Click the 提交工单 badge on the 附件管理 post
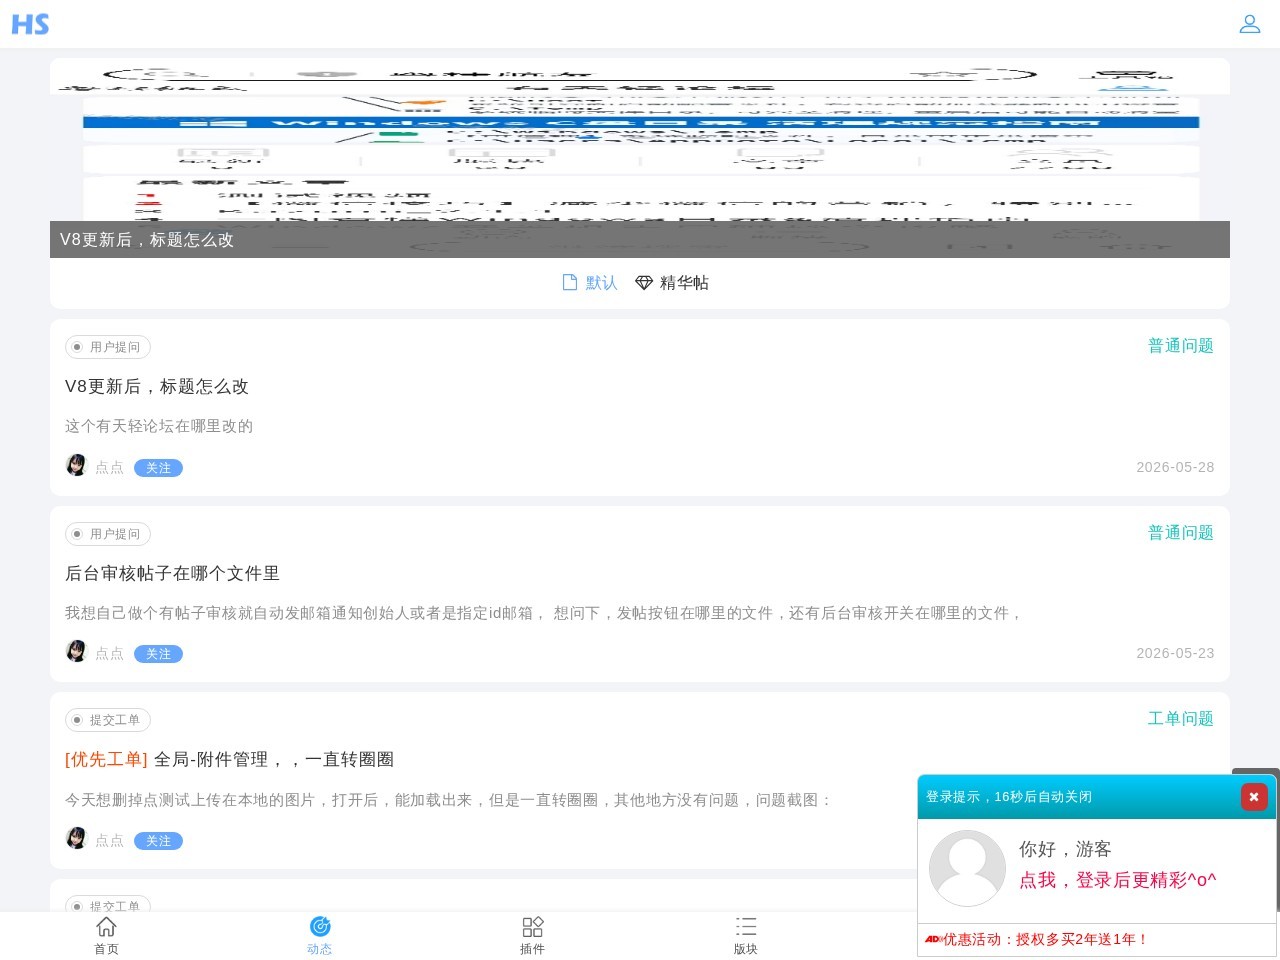The image size is (1280, 960). pos(108,720)
